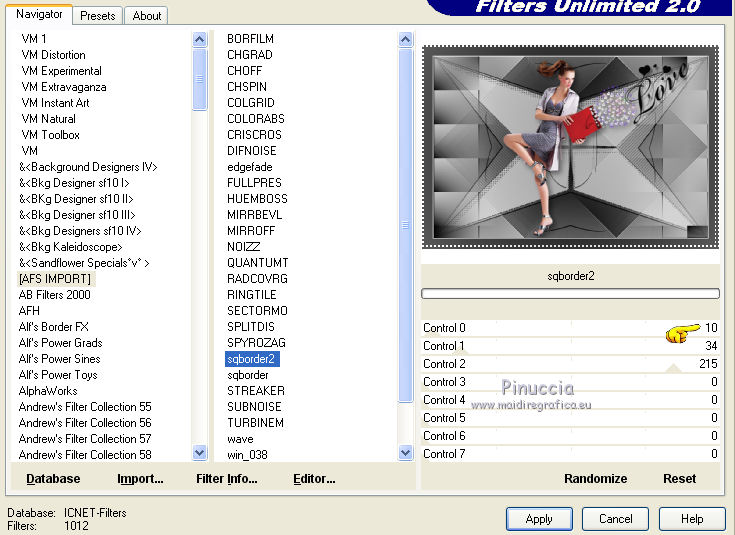Click the Control 5 slider
This screenshot has width=735, height=535.
pyautogui.click(x=570, y=417)
